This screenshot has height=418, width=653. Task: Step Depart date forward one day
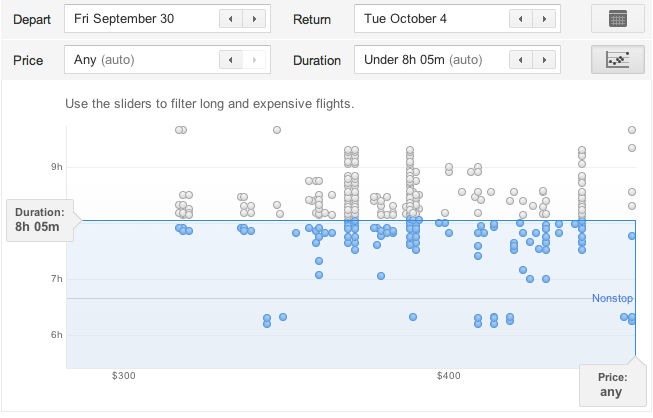(x=255, y=19)
